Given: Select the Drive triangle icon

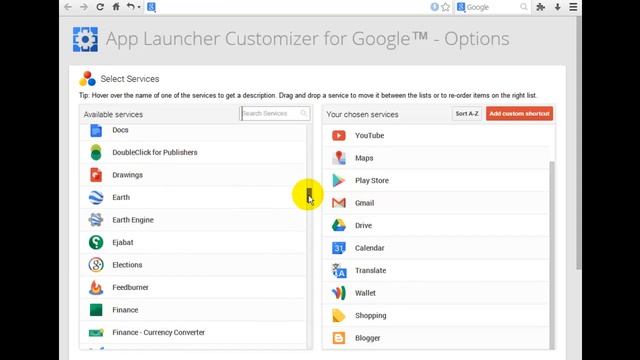Looking at the screenshot, I should pyautogui.click(x=339, y=225).
